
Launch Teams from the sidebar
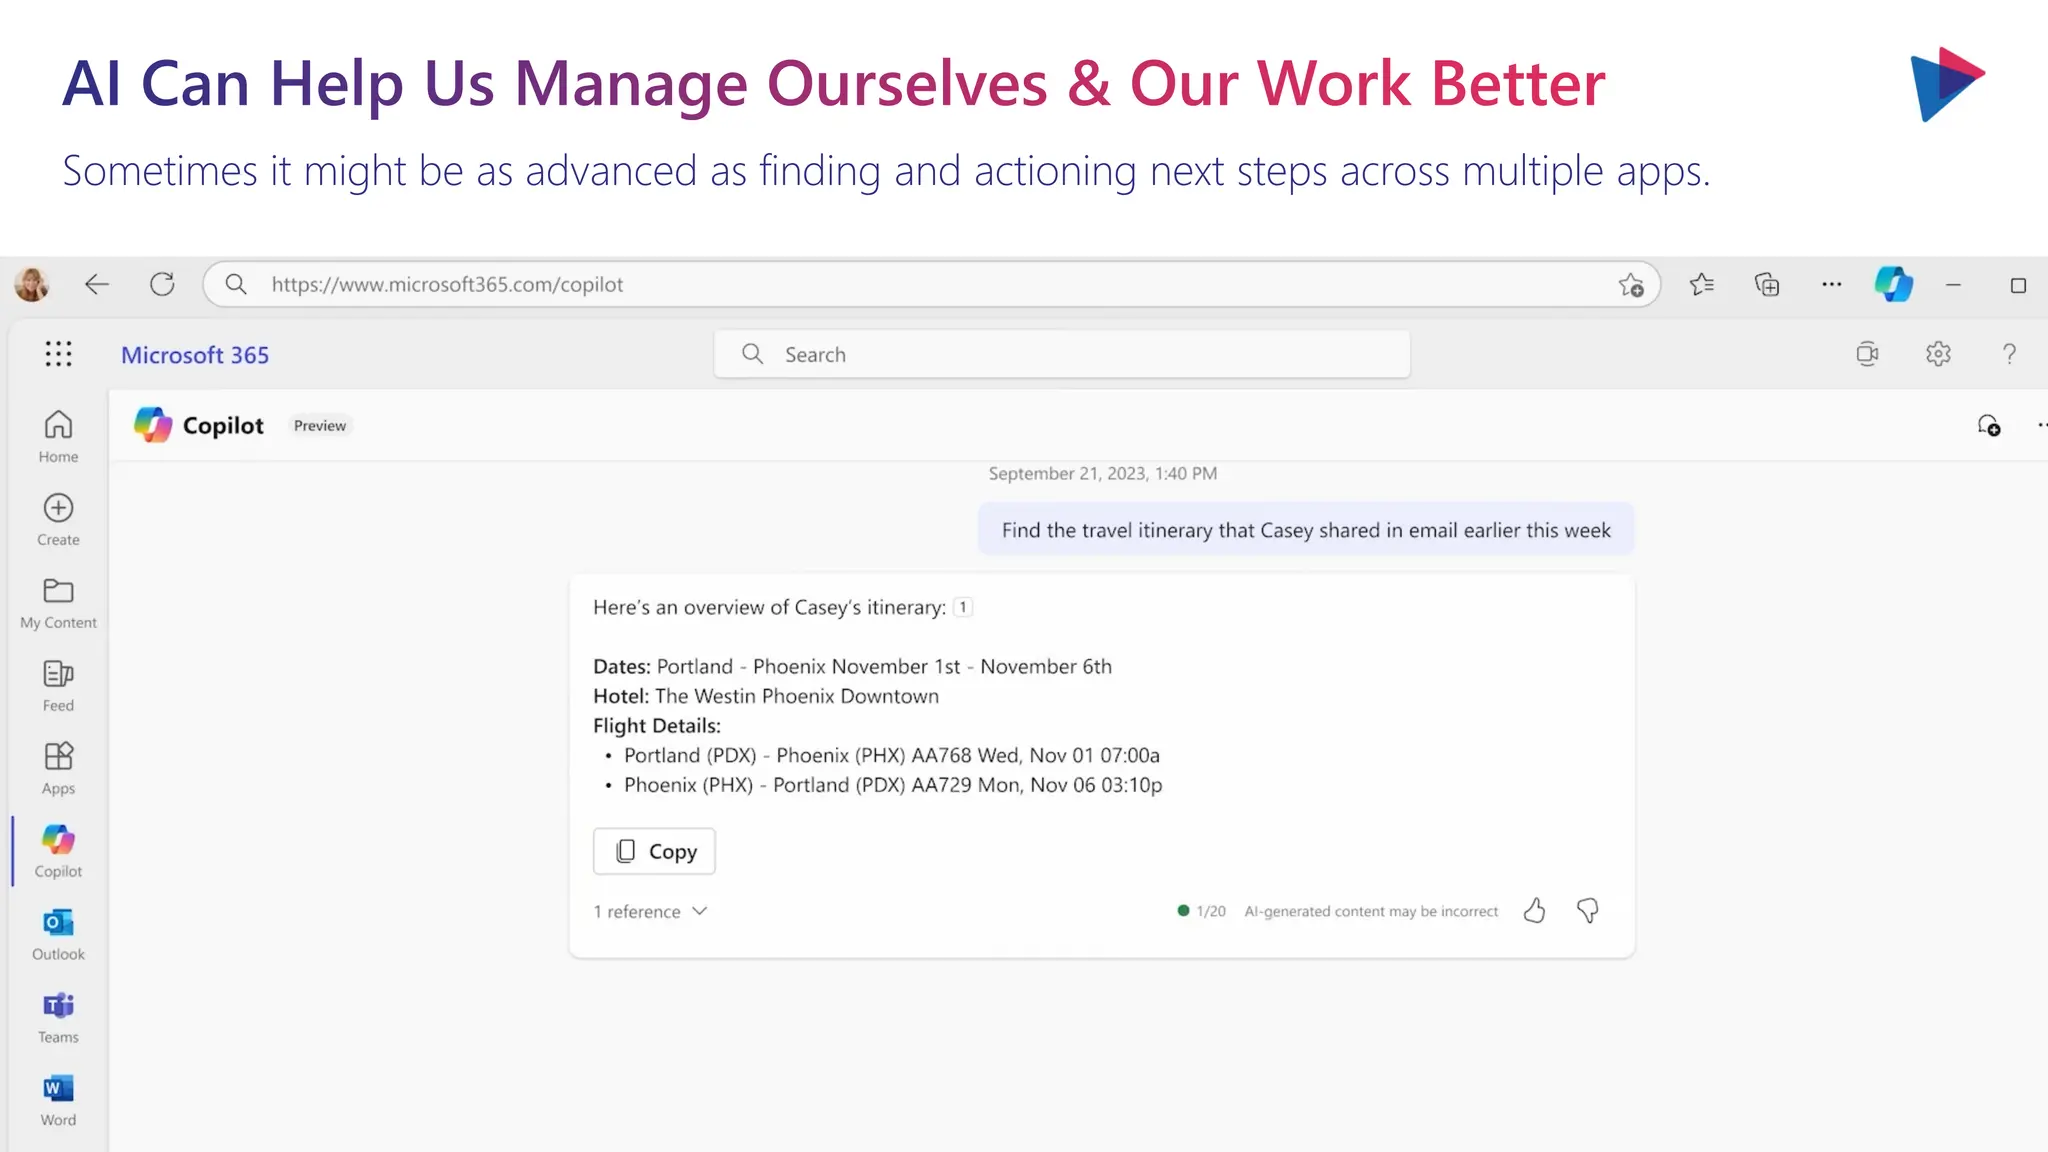pyautogui.click(x=58, y=1018)
